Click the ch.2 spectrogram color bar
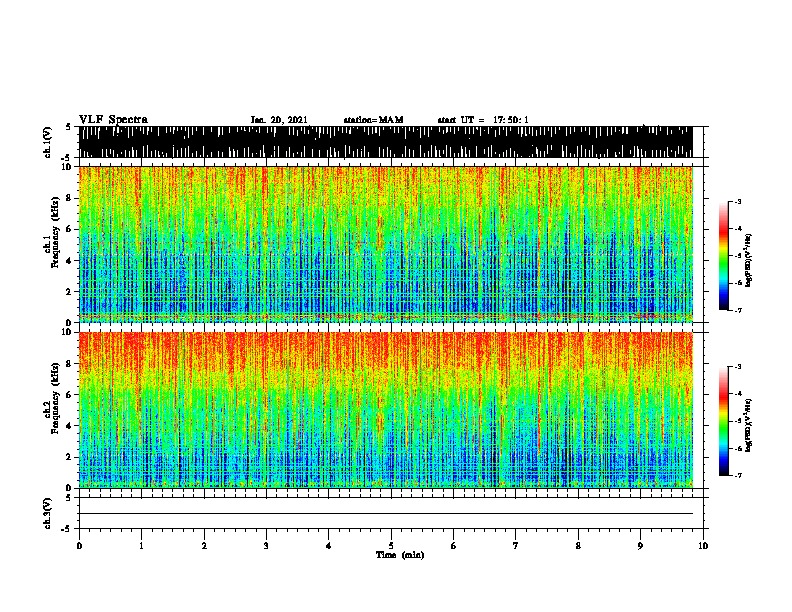Viewport: 792px width, 612px height. pos(723,421)
